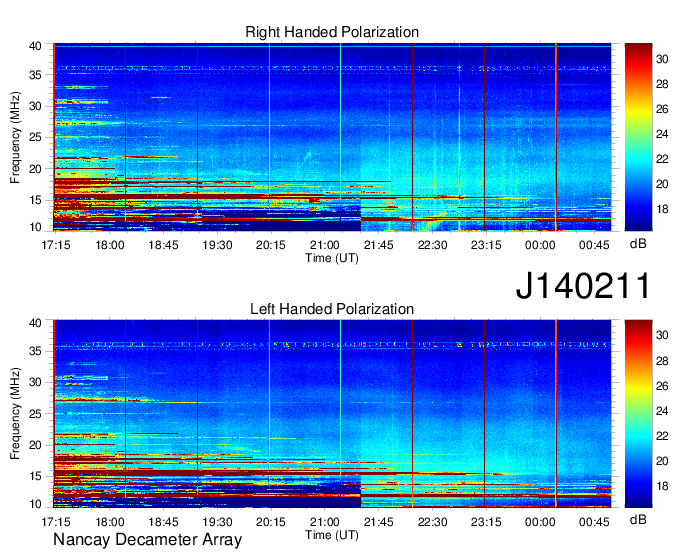680x552 pixels.
Task: Click Time (UT) label under Left Handed plot
Action: pos(332,535)
